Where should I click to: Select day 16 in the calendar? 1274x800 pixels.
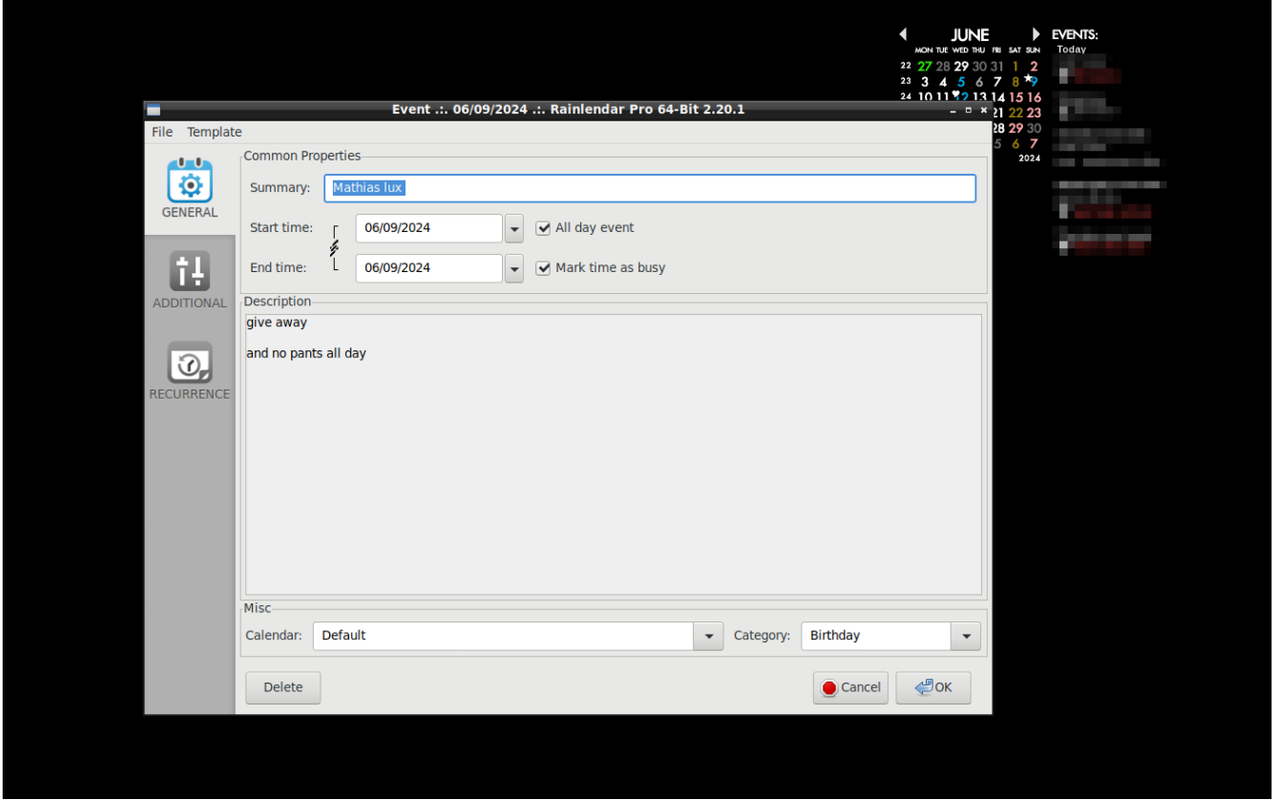pos(1034,97)
